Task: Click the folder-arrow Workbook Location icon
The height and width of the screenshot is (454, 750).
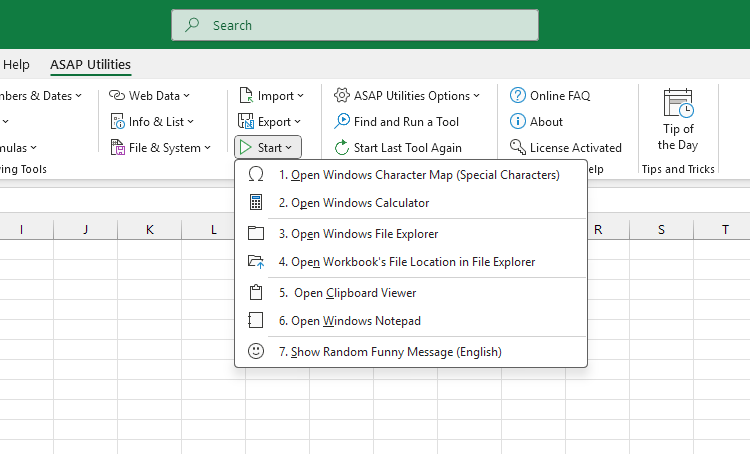Action: point(256,261)
